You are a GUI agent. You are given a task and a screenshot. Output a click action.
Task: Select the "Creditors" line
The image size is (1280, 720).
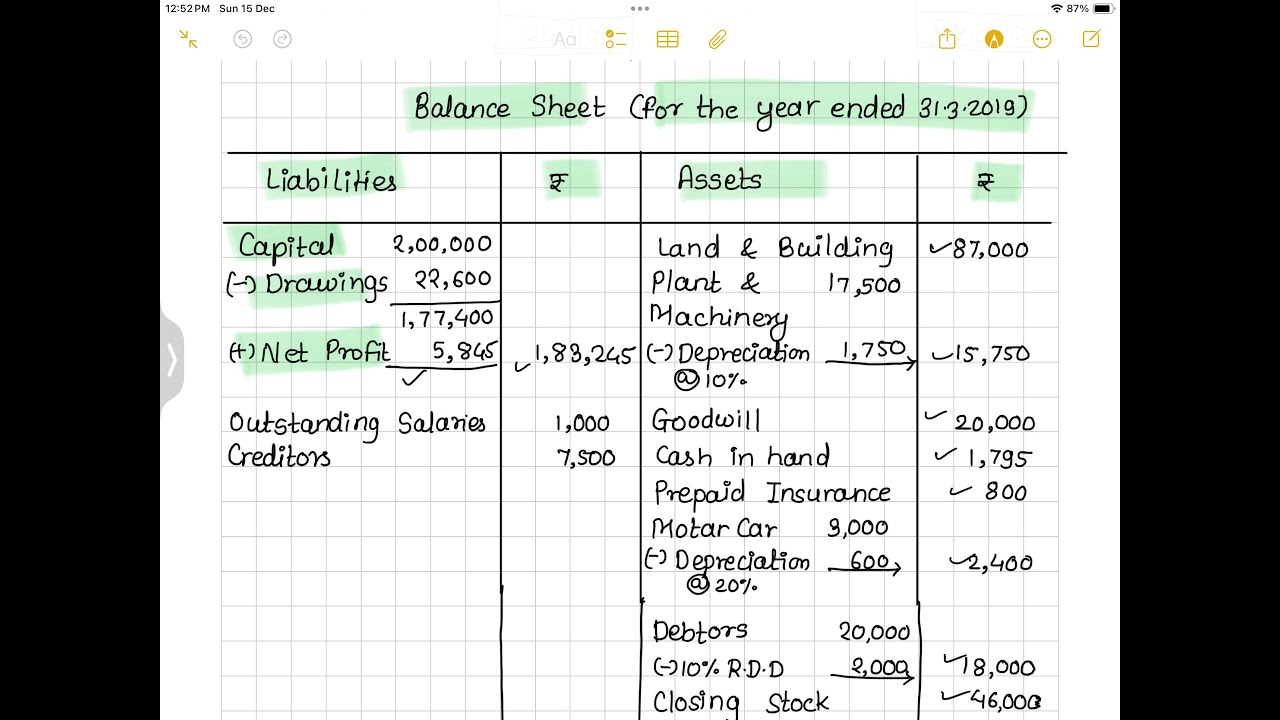(279, 457)
